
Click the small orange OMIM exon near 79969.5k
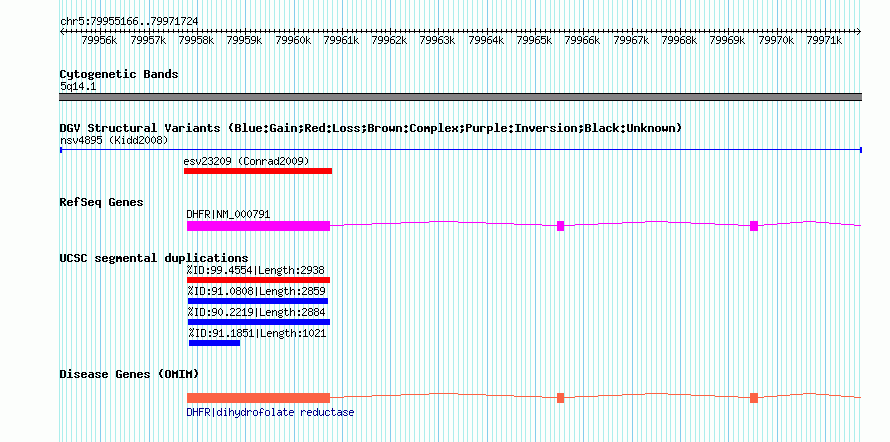pyautogui.click(x=754, y=398)
